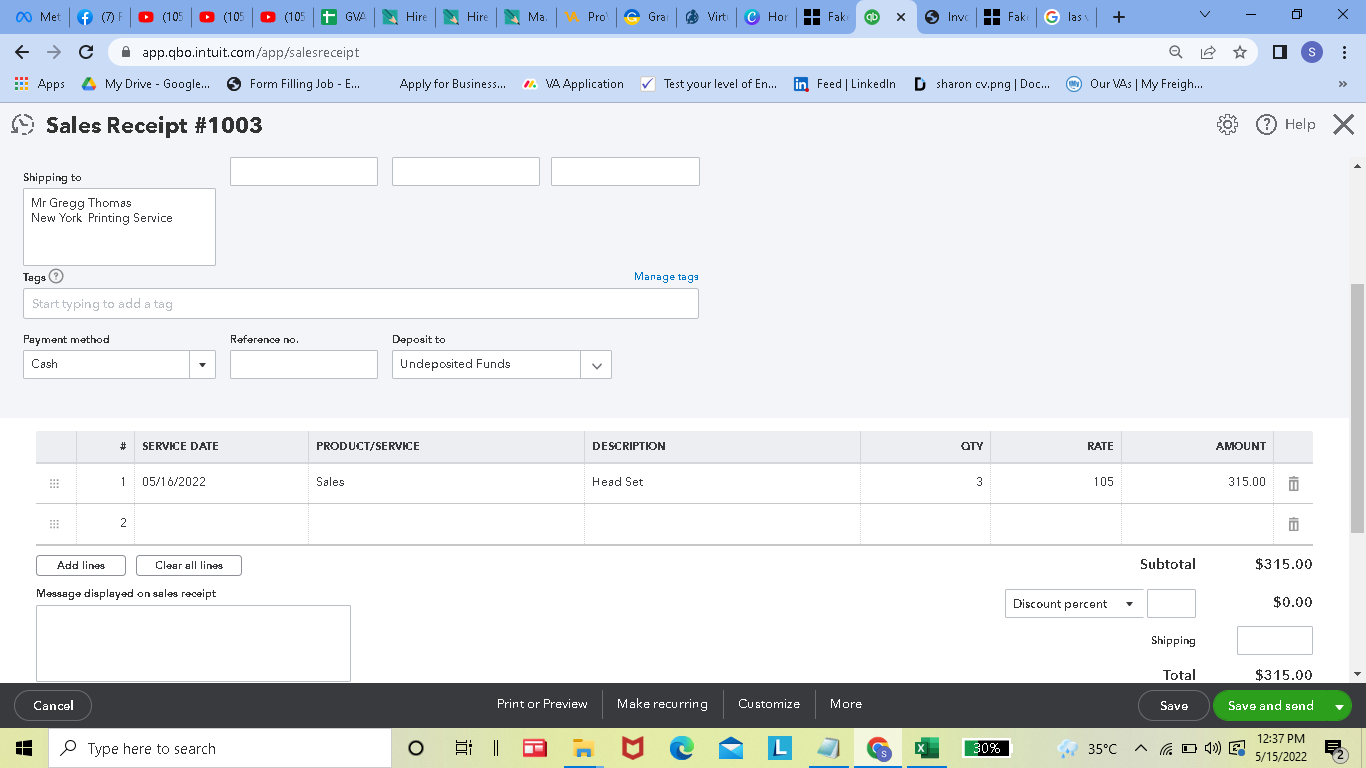Viewport: 1366px width, 768px height.
Task: Click the message displayed on sales receipt box
Action: 193,644
